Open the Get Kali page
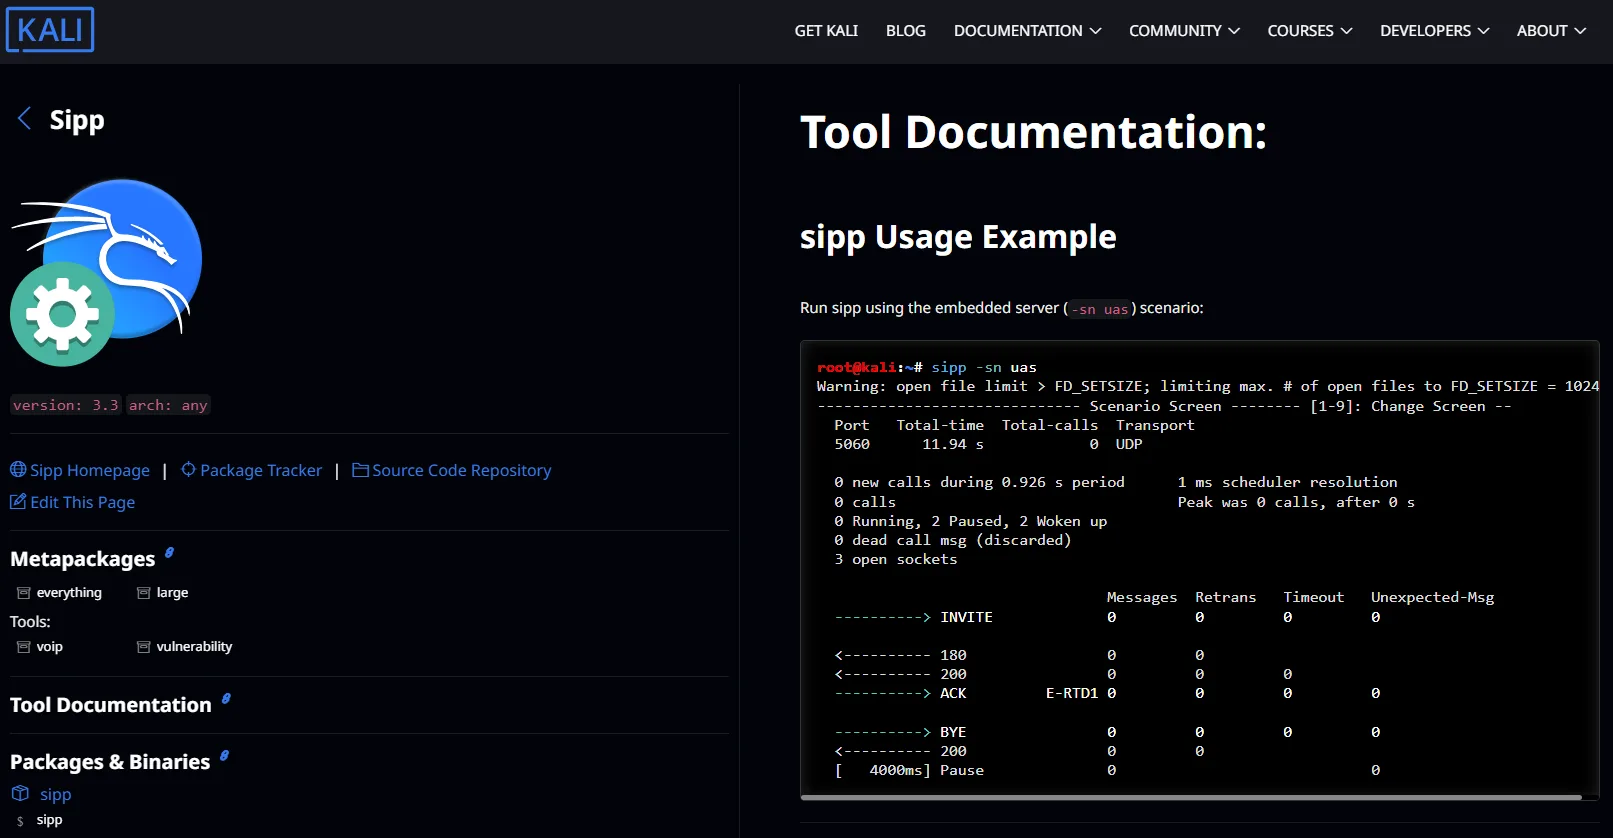 826,31
